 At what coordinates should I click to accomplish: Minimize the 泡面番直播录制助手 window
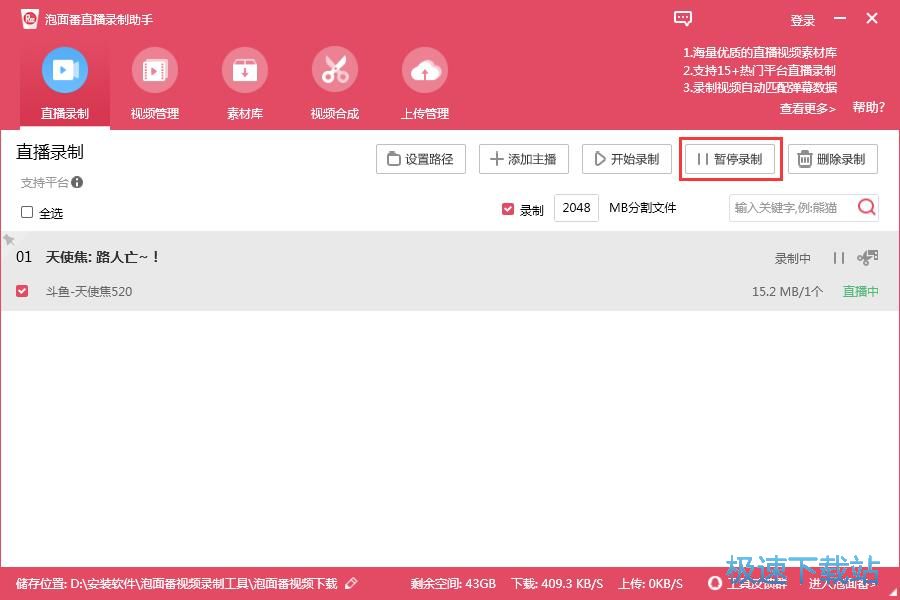coord(840,18)
